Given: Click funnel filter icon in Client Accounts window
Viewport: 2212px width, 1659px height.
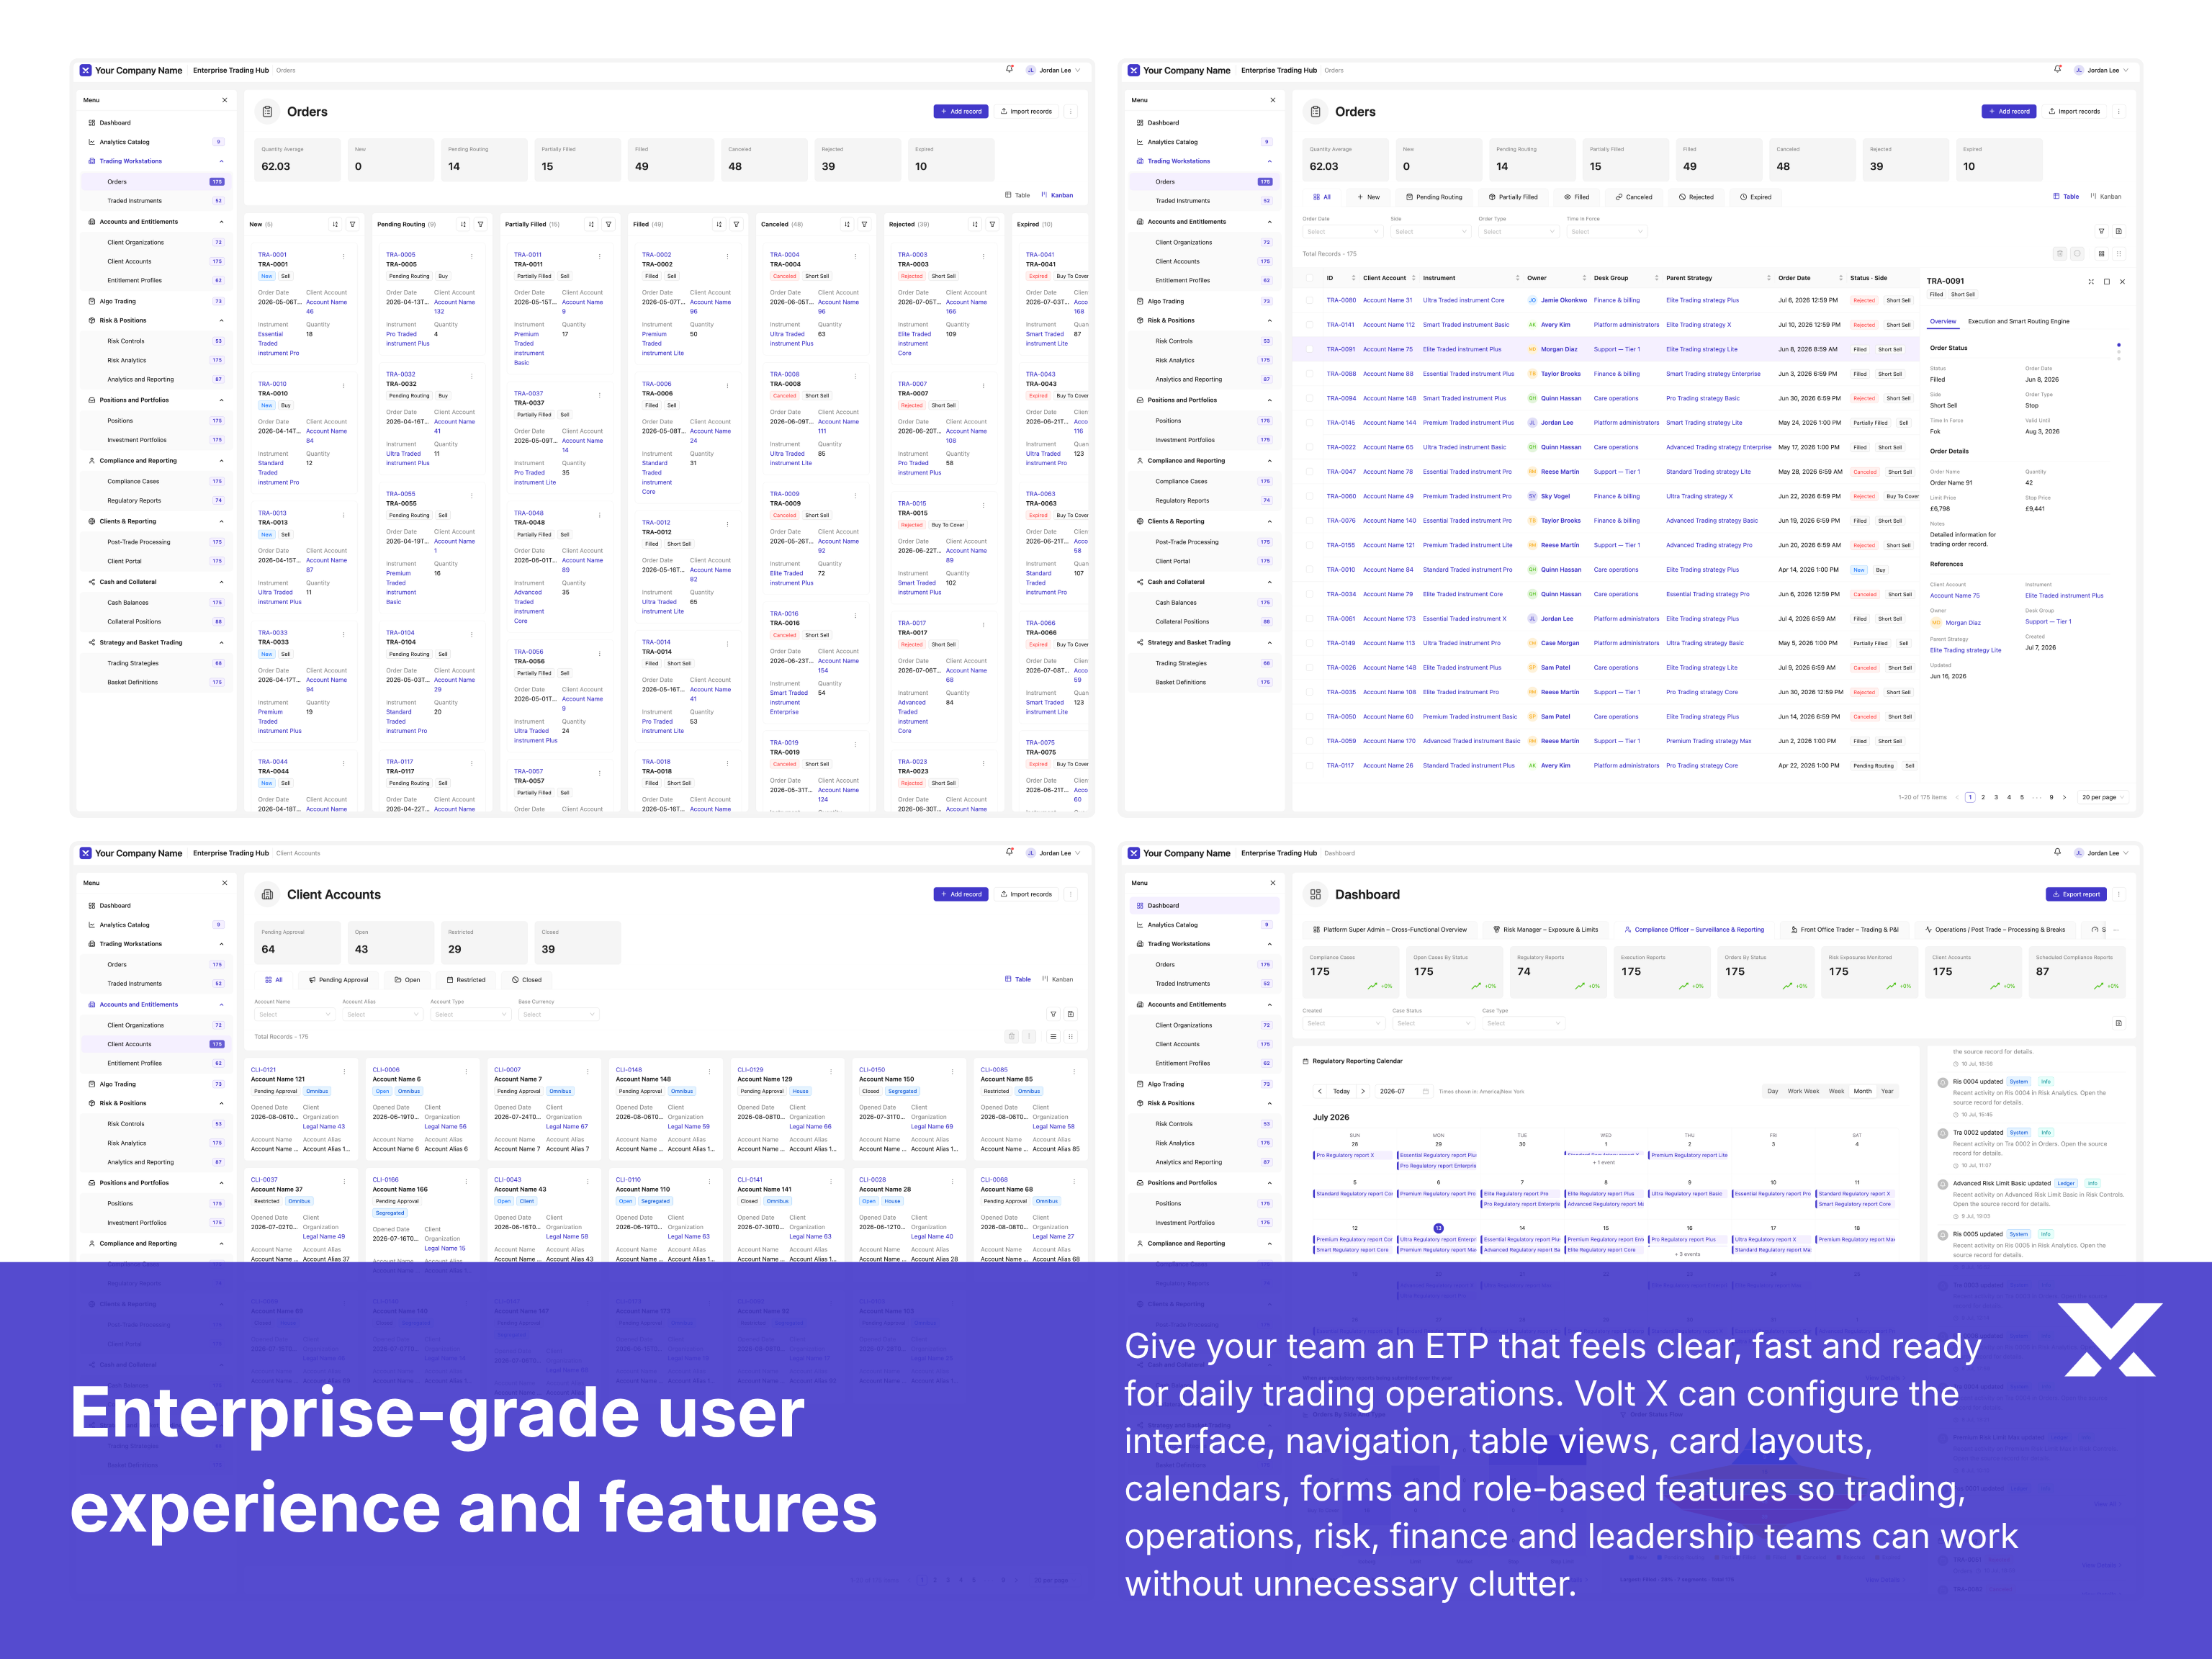Looking at the screenshot, I should point(1053,1014).
